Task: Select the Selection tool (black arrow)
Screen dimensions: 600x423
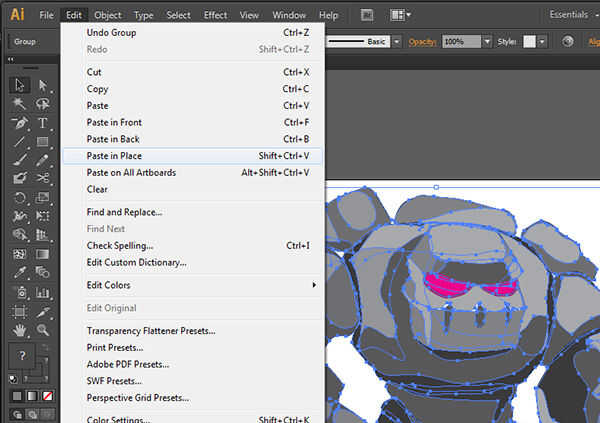Action: pyautogui.click(x=19, y=85)
